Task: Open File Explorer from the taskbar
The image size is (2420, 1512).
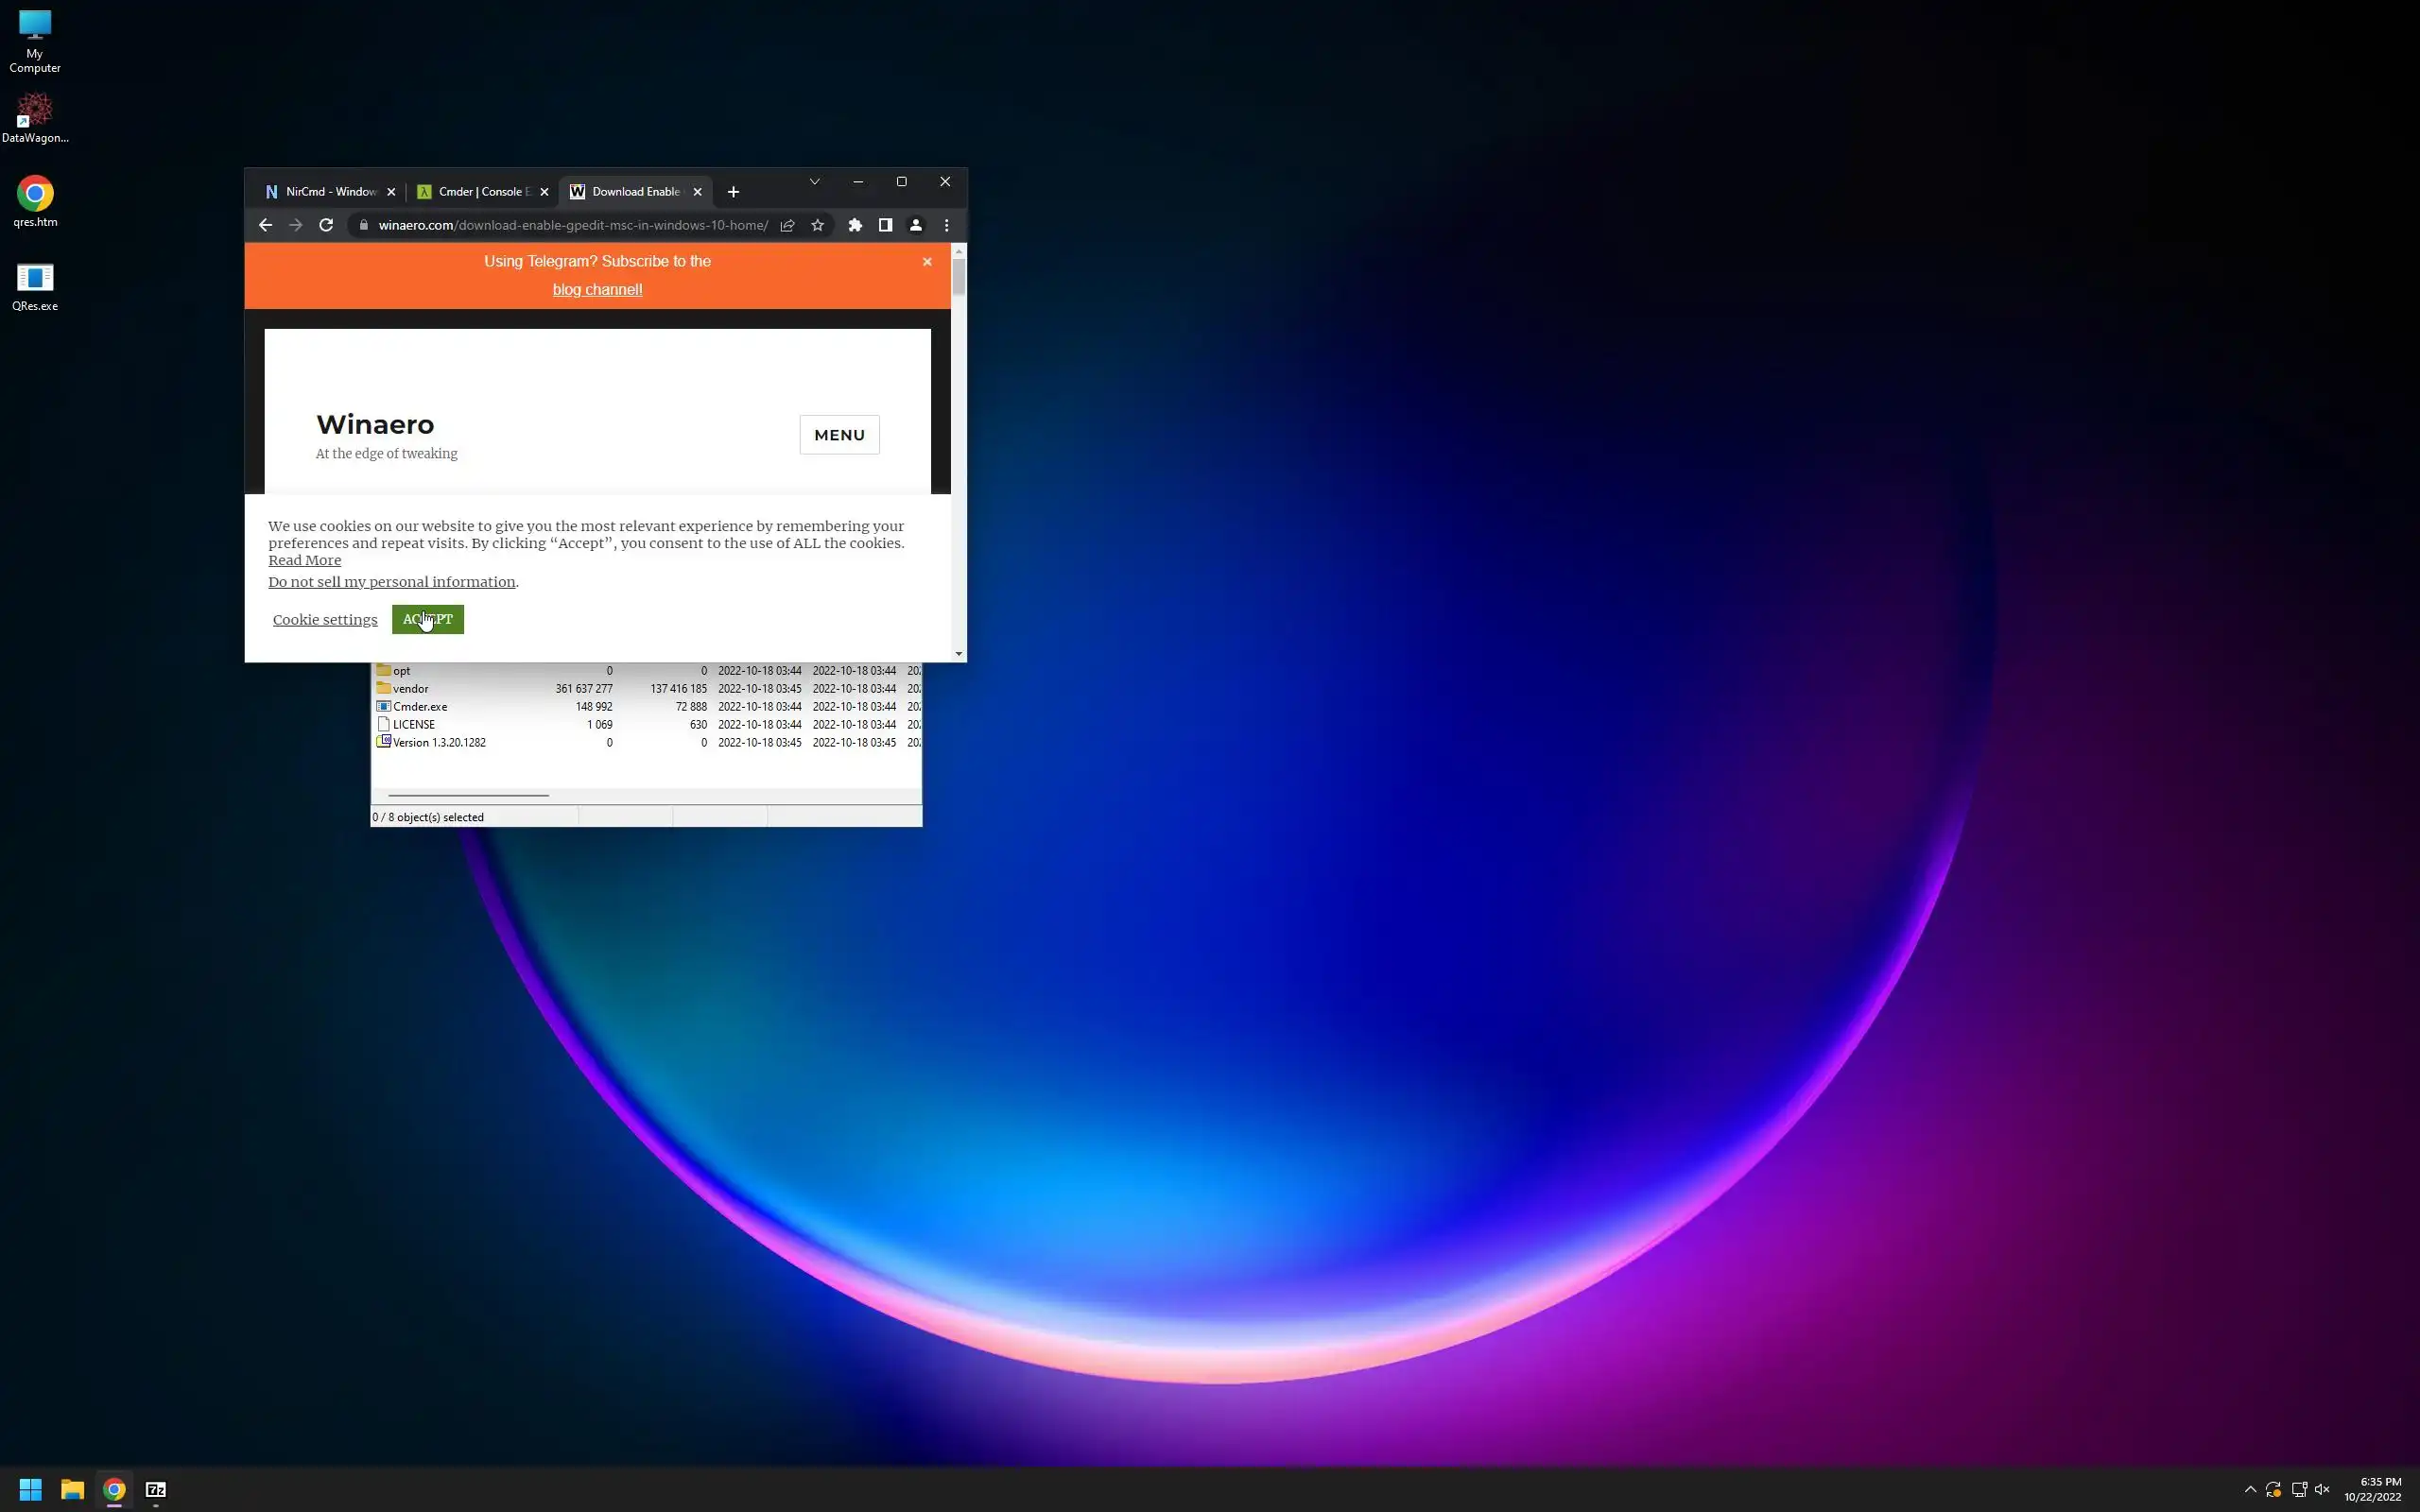Action: [x=72, y=1489]
